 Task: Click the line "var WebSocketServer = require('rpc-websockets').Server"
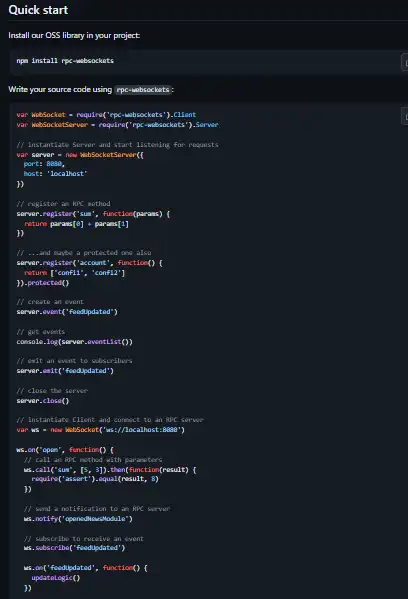pos(117,125)
